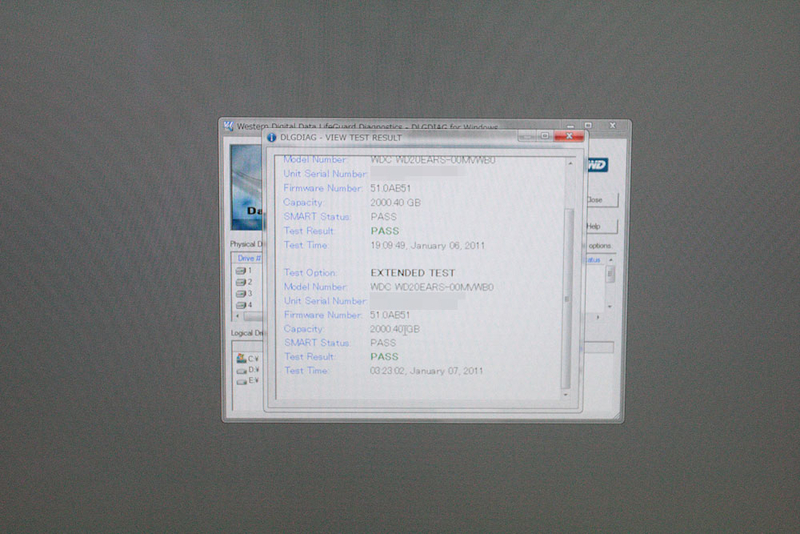
Task: Click the EXTENDED TEST option text
Action: 413,273
